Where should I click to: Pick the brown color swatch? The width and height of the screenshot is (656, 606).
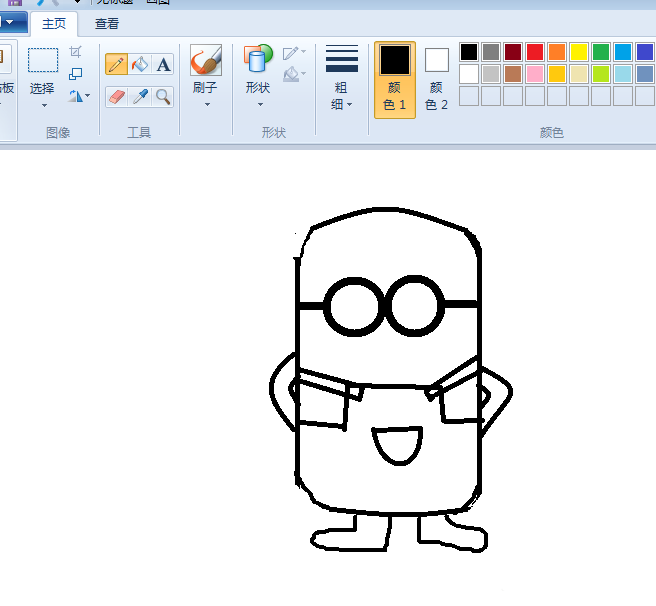coord(513,74)
